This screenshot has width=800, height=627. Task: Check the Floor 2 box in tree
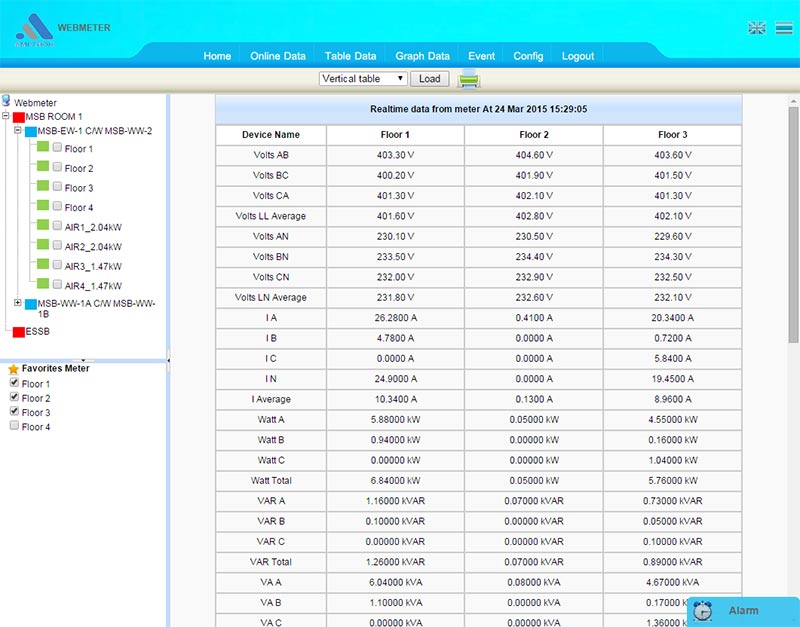click(57, 167)
